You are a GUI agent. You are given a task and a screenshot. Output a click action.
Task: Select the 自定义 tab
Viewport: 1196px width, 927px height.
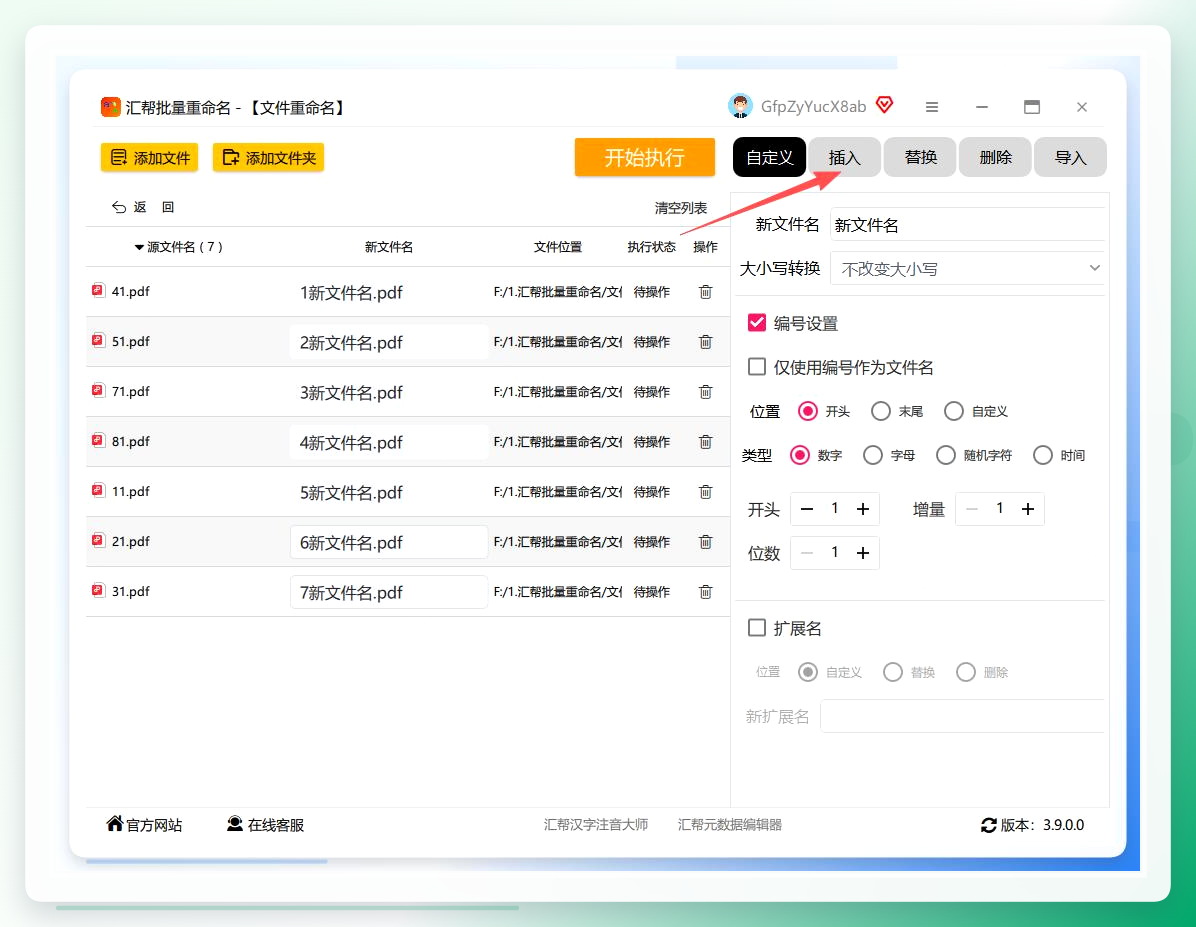point(770,157)
